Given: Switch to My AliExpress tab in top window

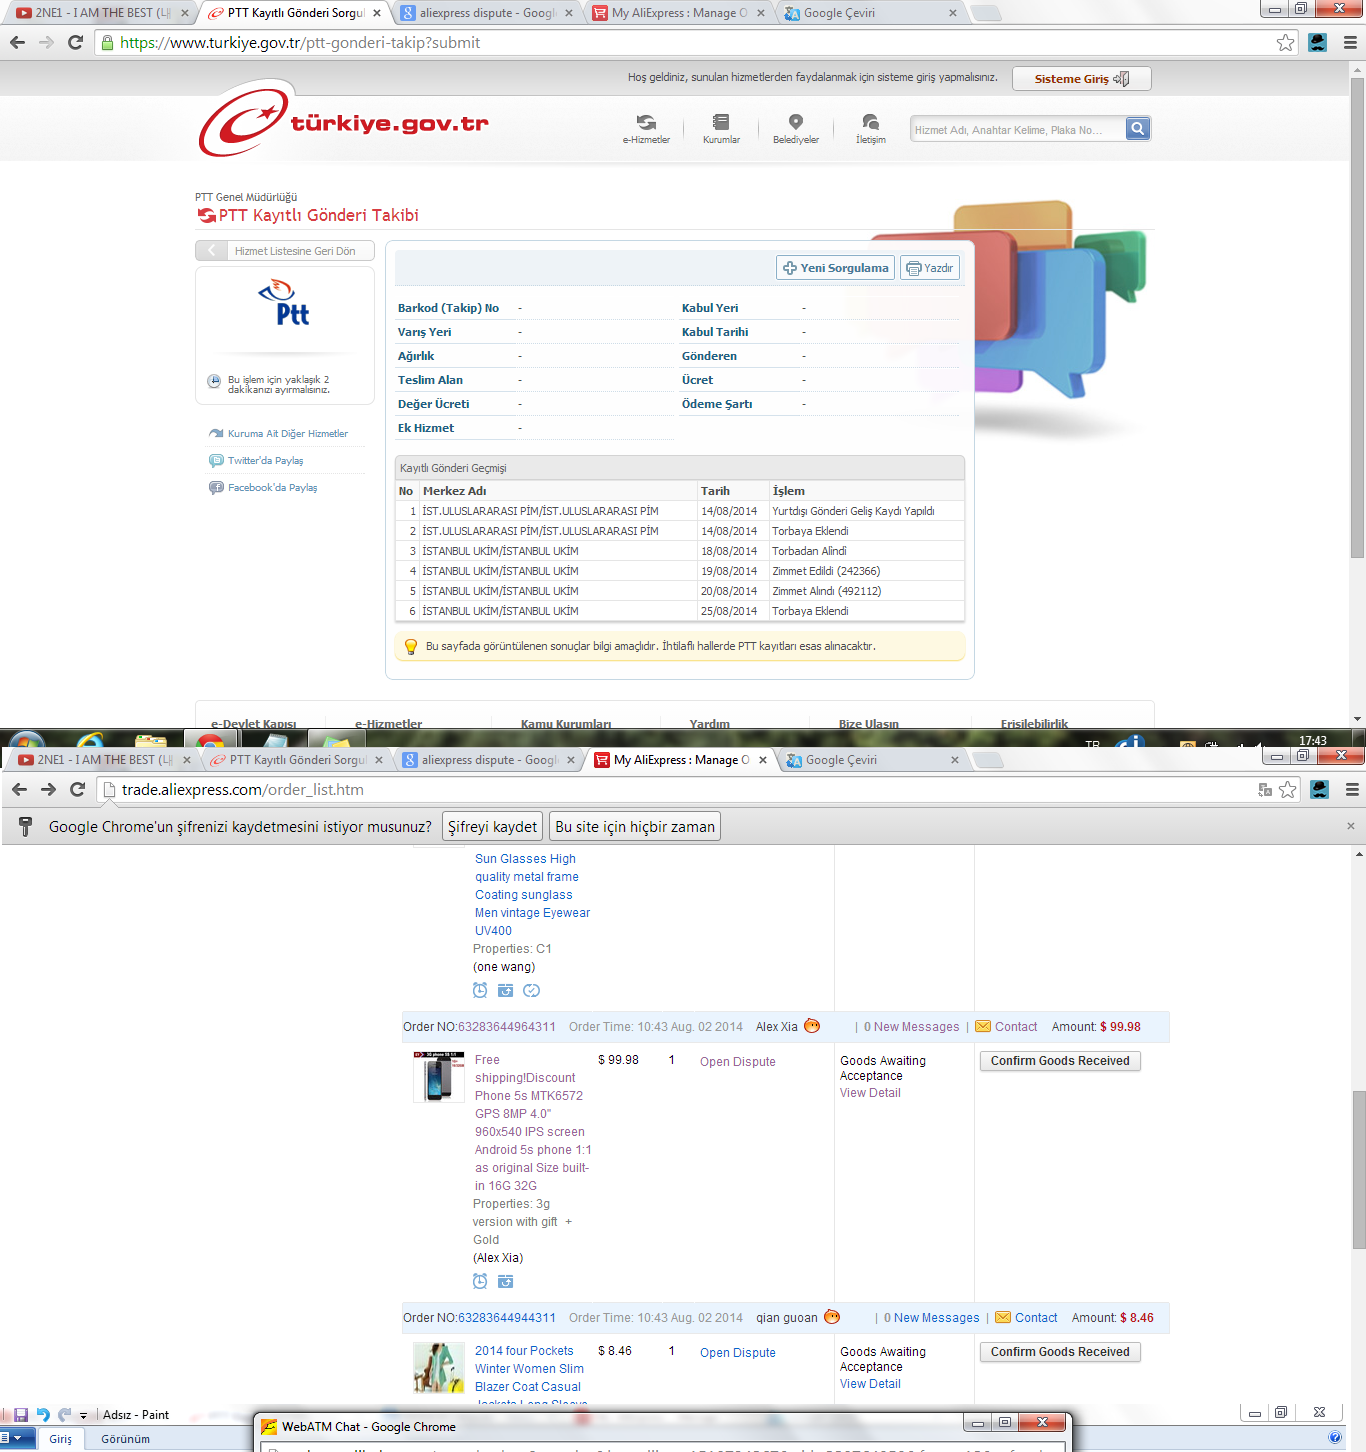Looking at the screenshot, I should point(679,13).
